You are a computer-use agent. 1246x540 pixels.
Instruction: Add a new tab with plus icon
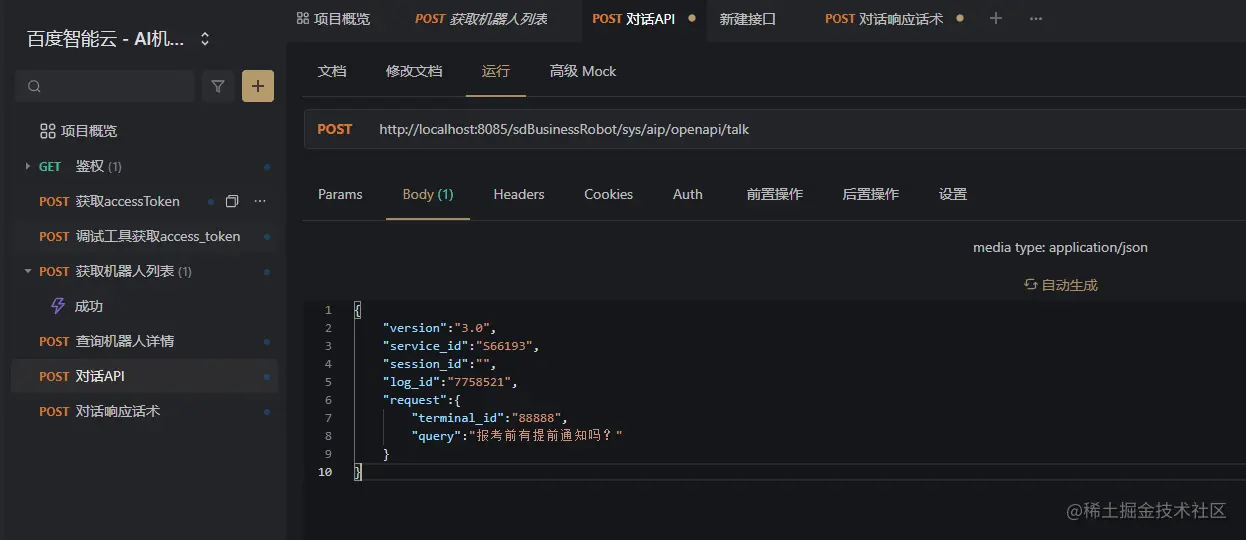pos(995,18)
